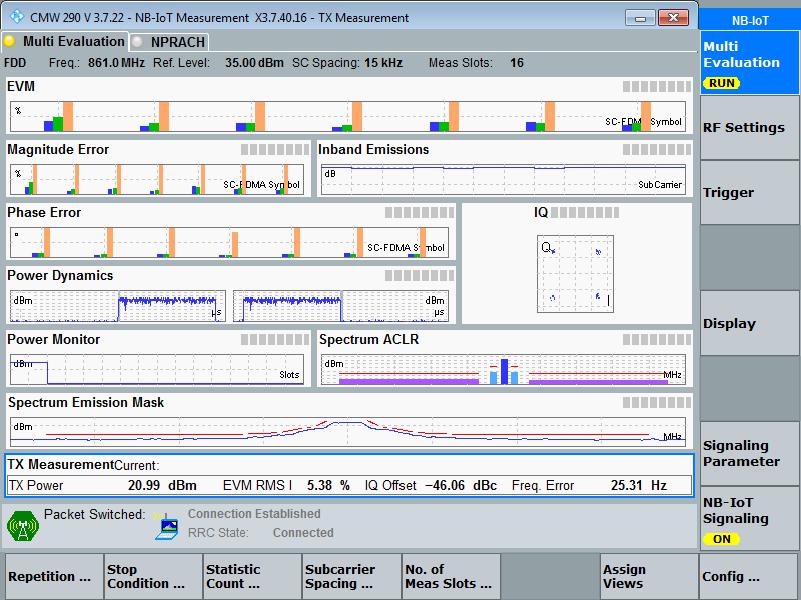Toggle the Multi Evaluation RUN softkey

tap(750, 63)
